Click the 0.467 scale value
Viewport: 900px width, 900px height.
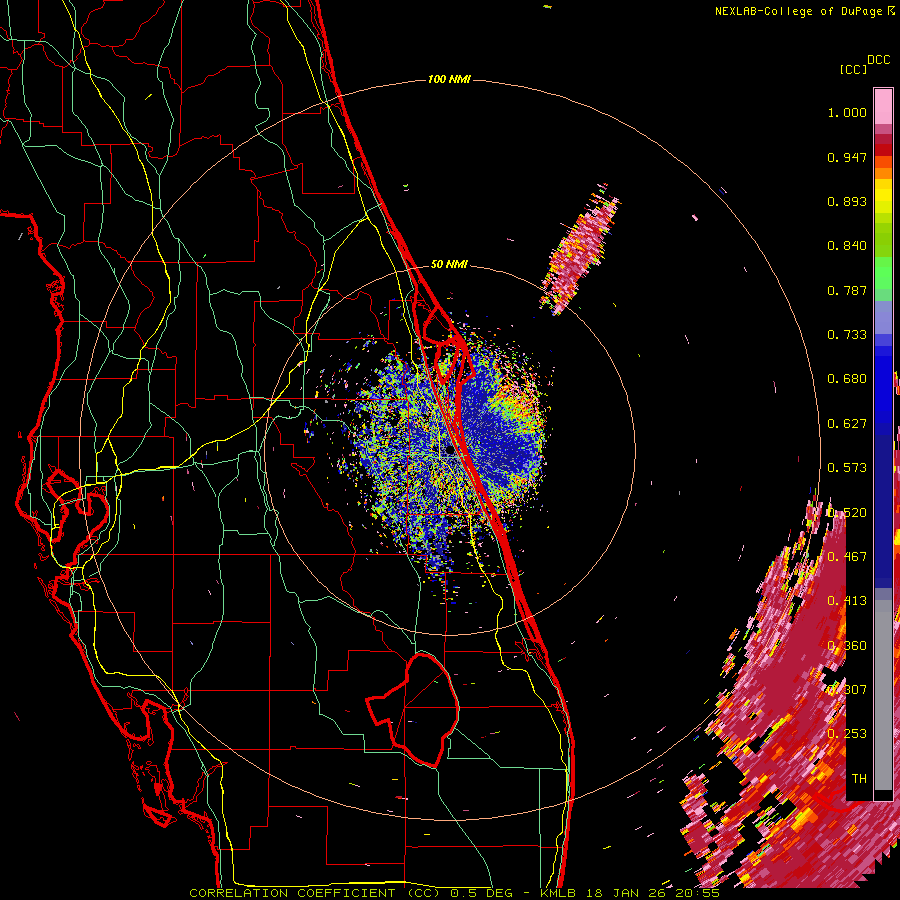[x=847, y=557]
